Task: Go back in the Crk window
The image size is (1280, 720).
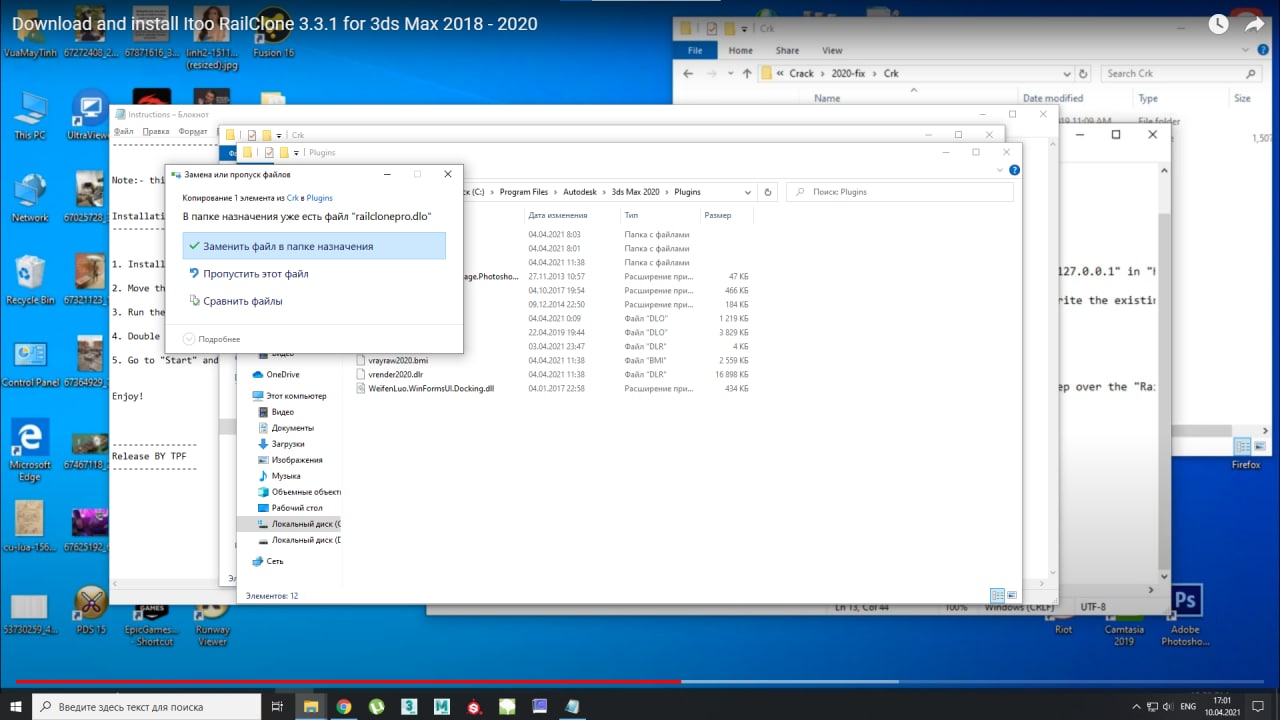Action: (x=688, y=73)
